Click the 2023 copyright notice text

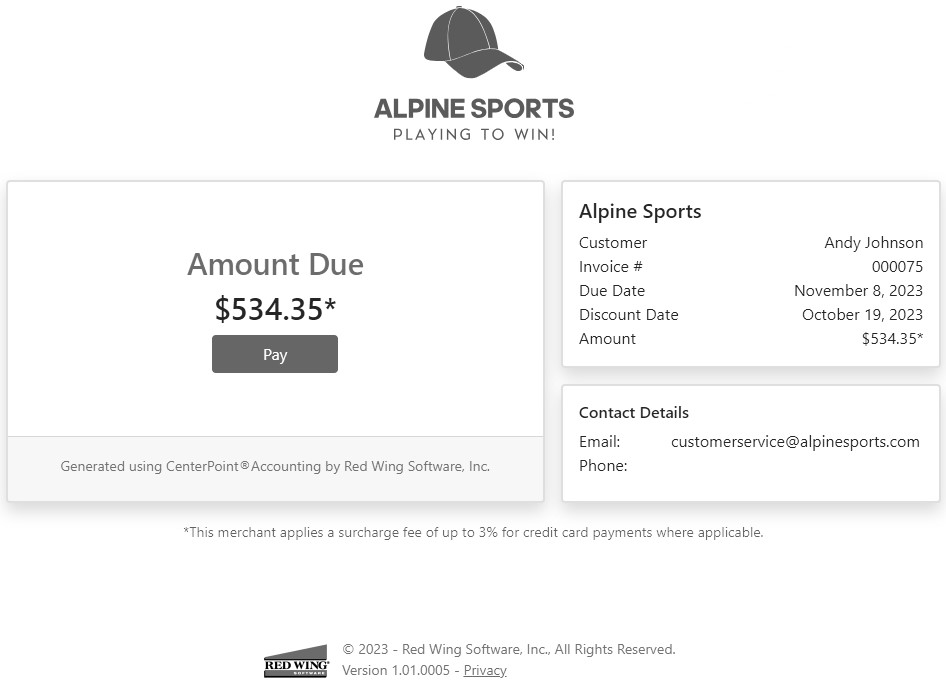click(509, 649)
